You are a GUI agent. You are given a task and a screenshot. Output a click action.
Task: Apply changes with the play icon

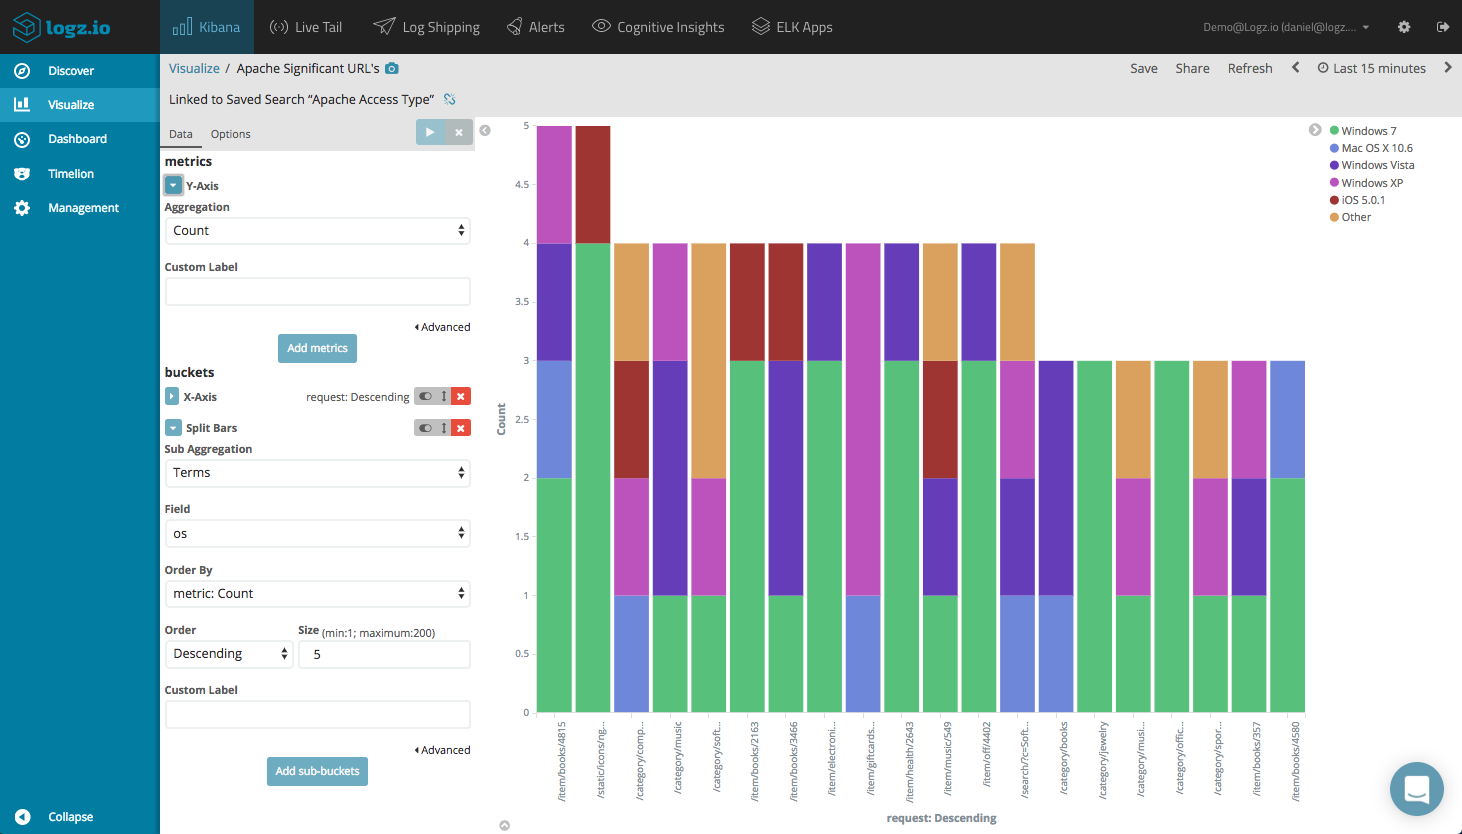(430, 131)
